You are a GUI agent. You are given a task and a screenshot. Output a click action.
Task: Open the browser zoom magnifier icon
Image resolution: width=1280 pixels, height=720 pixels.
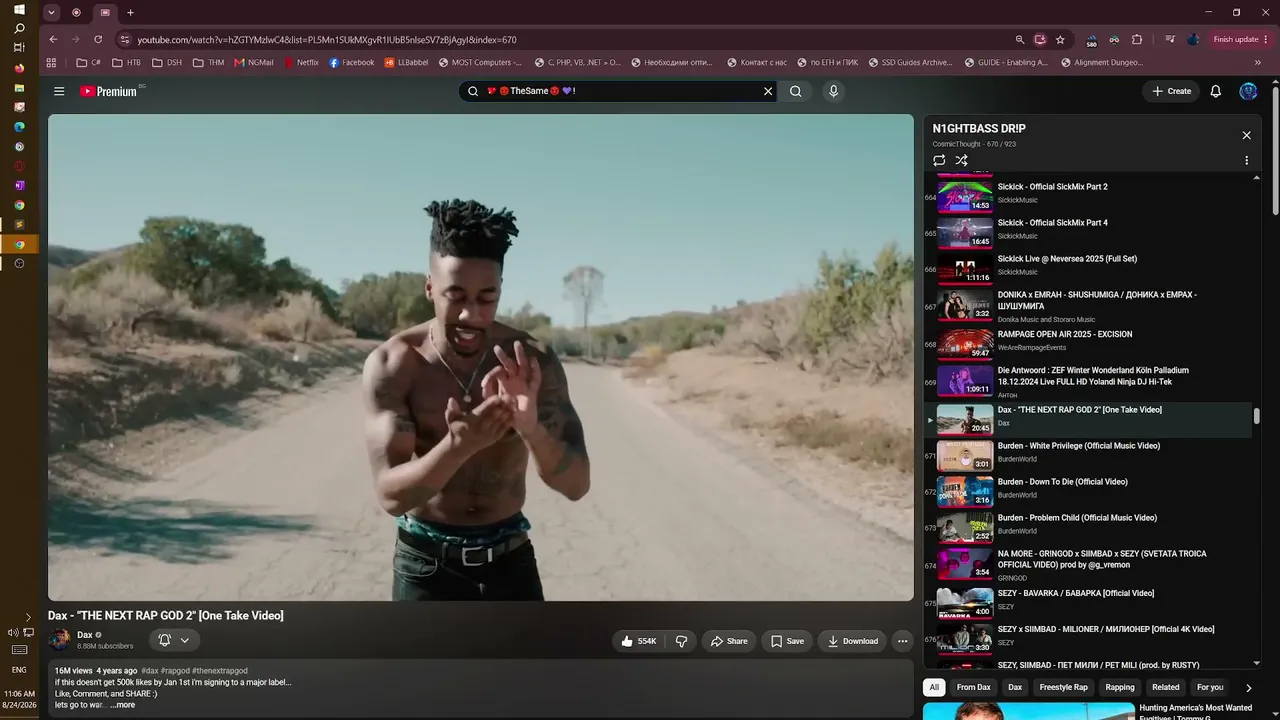[1020, 39]
